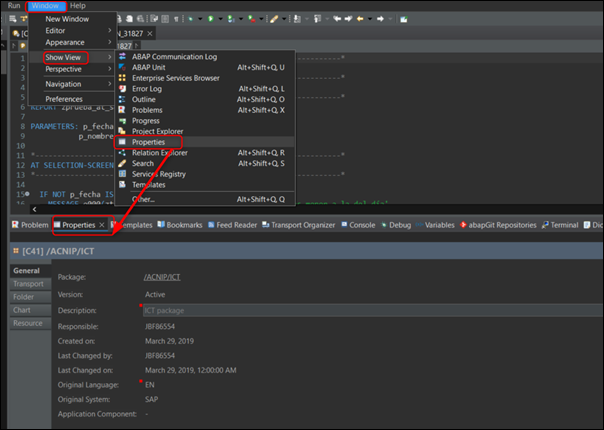Expand the Navigation submenu
Screen dimensions: 604x430
tap(72, 84)
